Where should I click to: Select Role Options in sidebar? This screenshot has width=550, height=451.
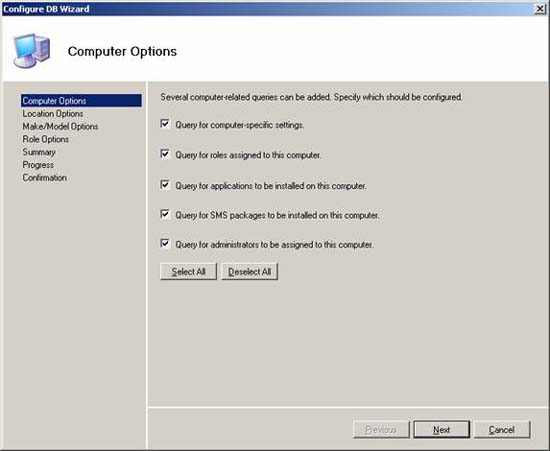46,139
